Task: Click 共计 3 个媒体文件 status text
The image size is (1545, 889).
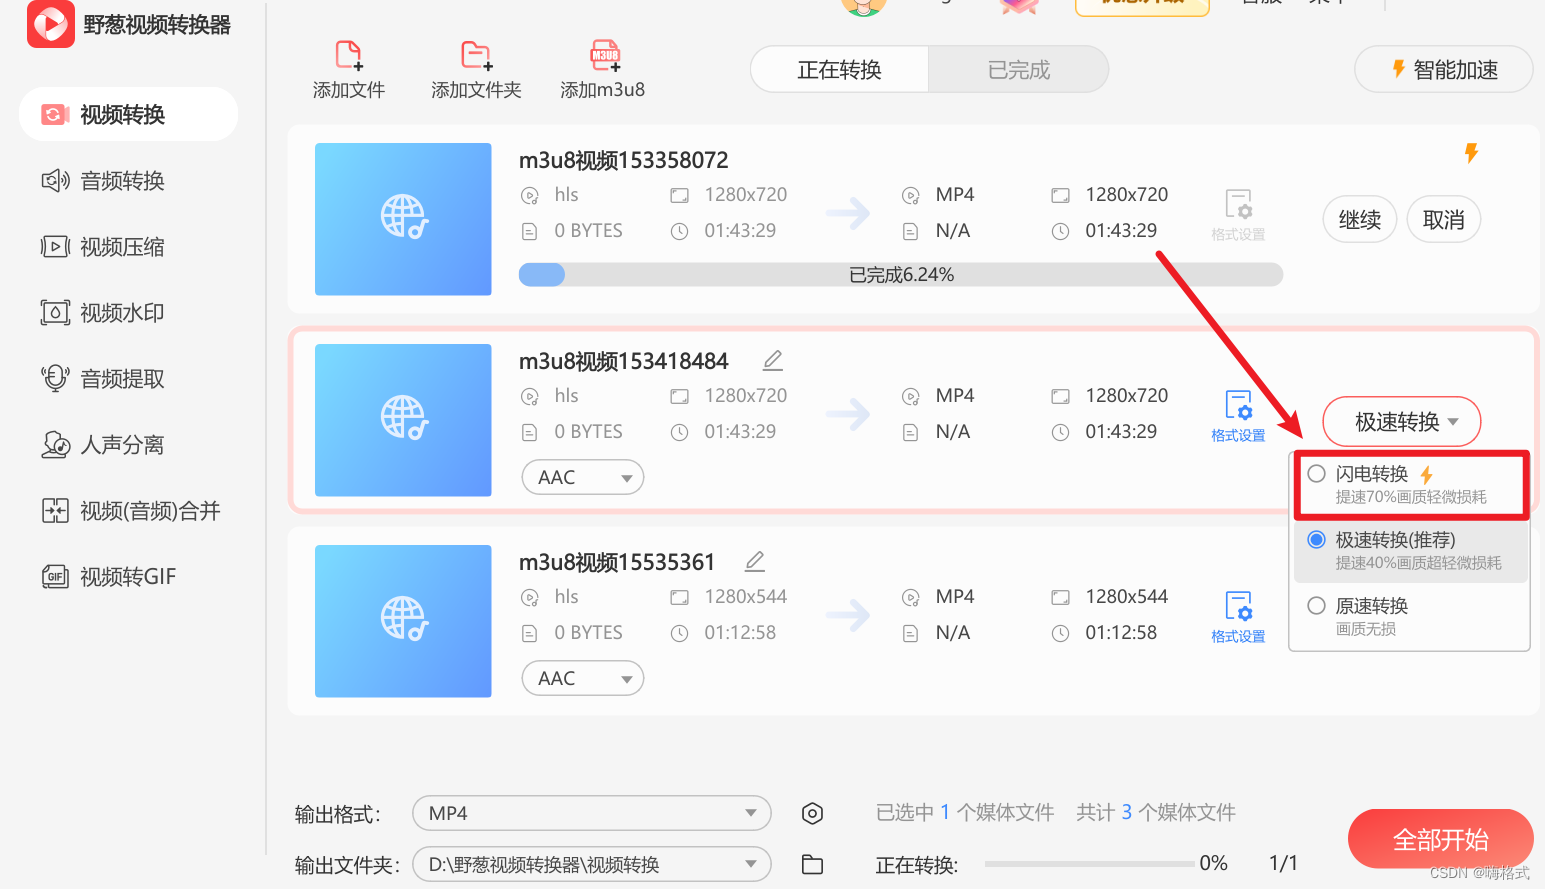Action: pos(1156,812)
